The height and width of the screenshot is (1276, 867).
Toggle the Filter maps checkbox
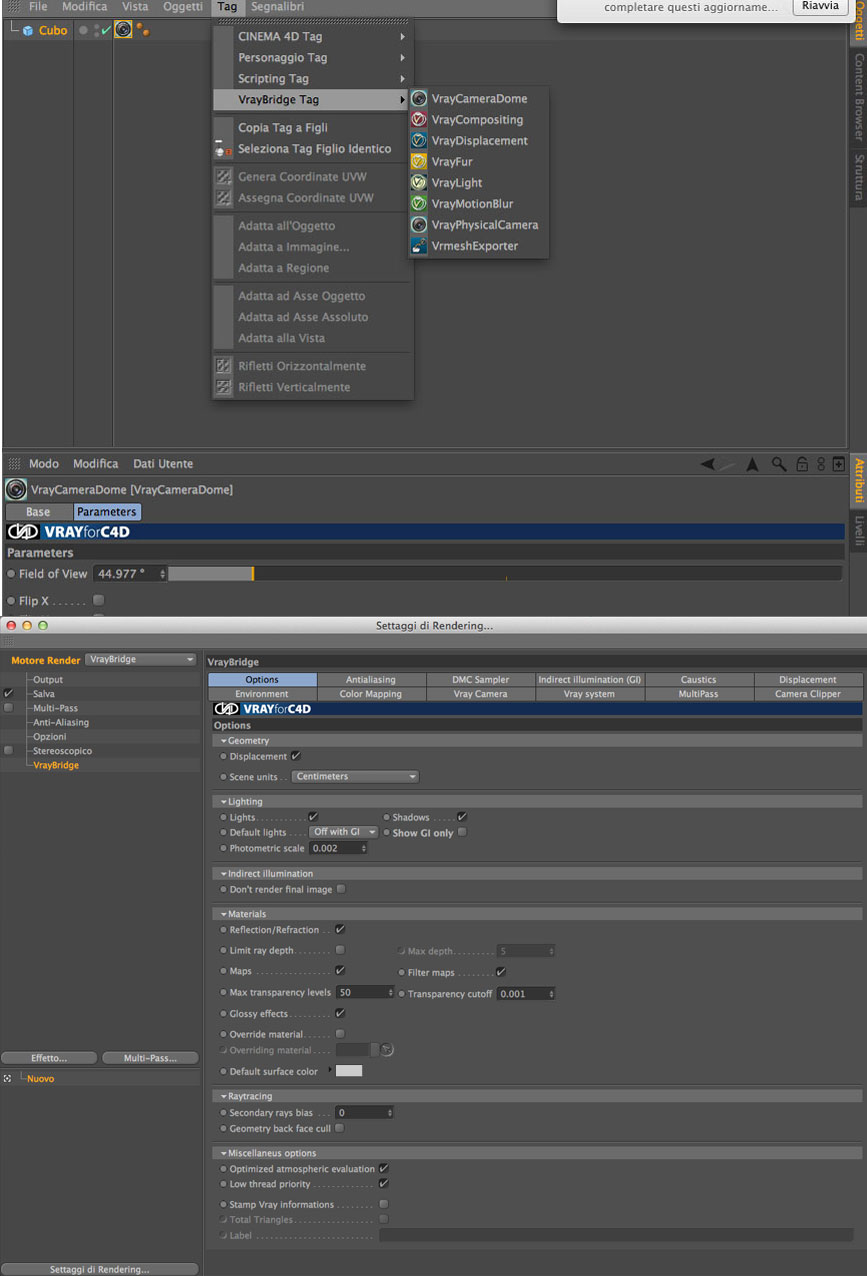click(501, 971)
